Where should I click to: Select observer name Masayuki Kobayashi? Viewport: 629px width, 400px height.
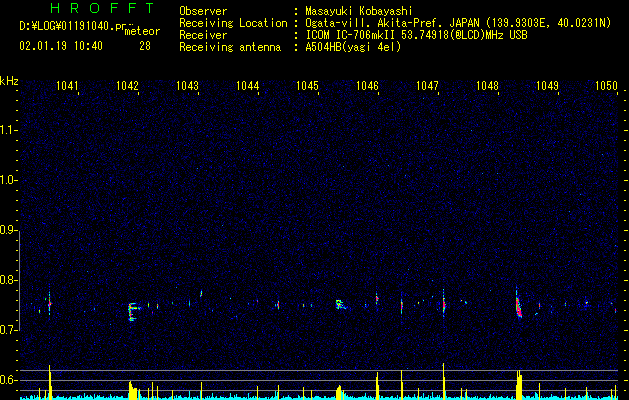click(359, 11)
